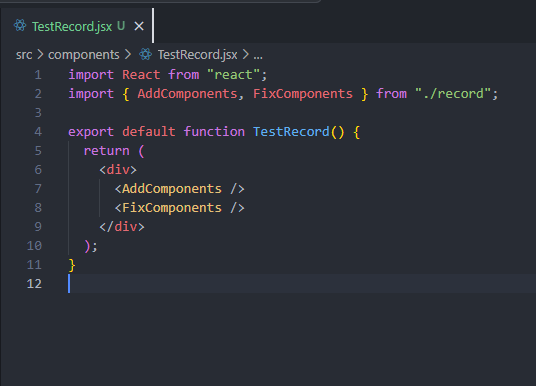This screenshot has width=536, height=386.
Task: Click the closing div tag on line 9
Action: (x=122, y=227)
